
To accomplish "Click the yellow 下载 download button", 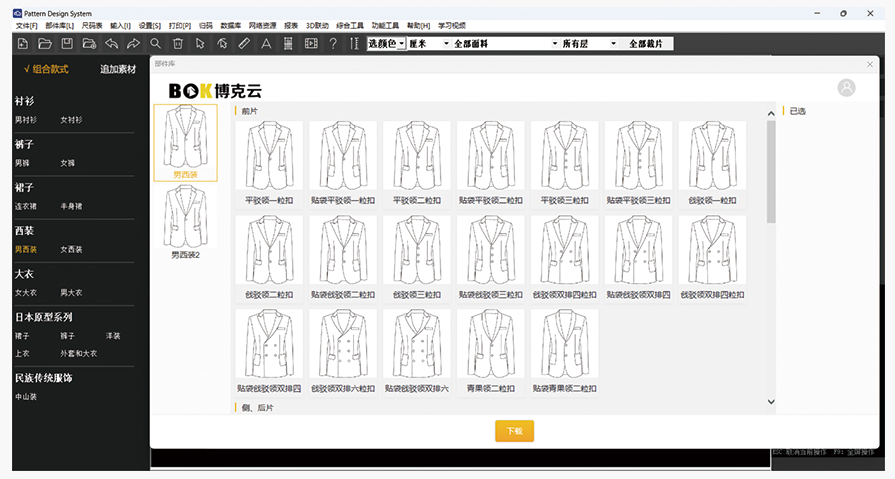I will (514, 431).
